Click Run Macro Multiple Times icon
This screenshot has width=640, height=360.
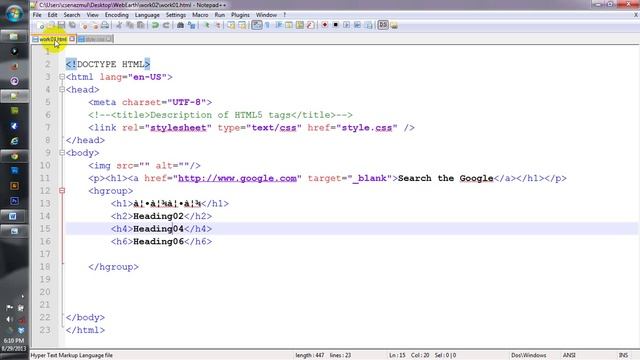click(357, 25)
